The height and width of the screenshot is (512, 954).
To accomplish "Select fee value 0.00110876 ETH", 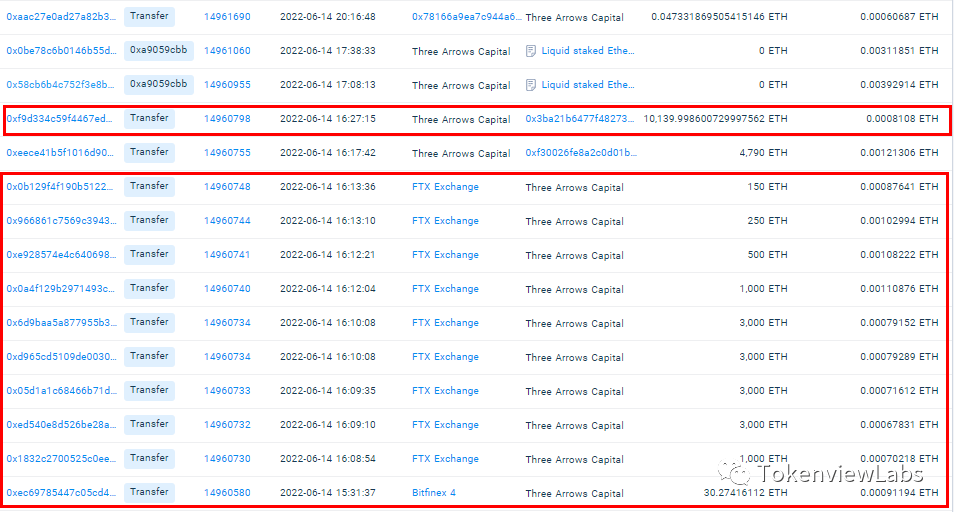I will (899, 289).
